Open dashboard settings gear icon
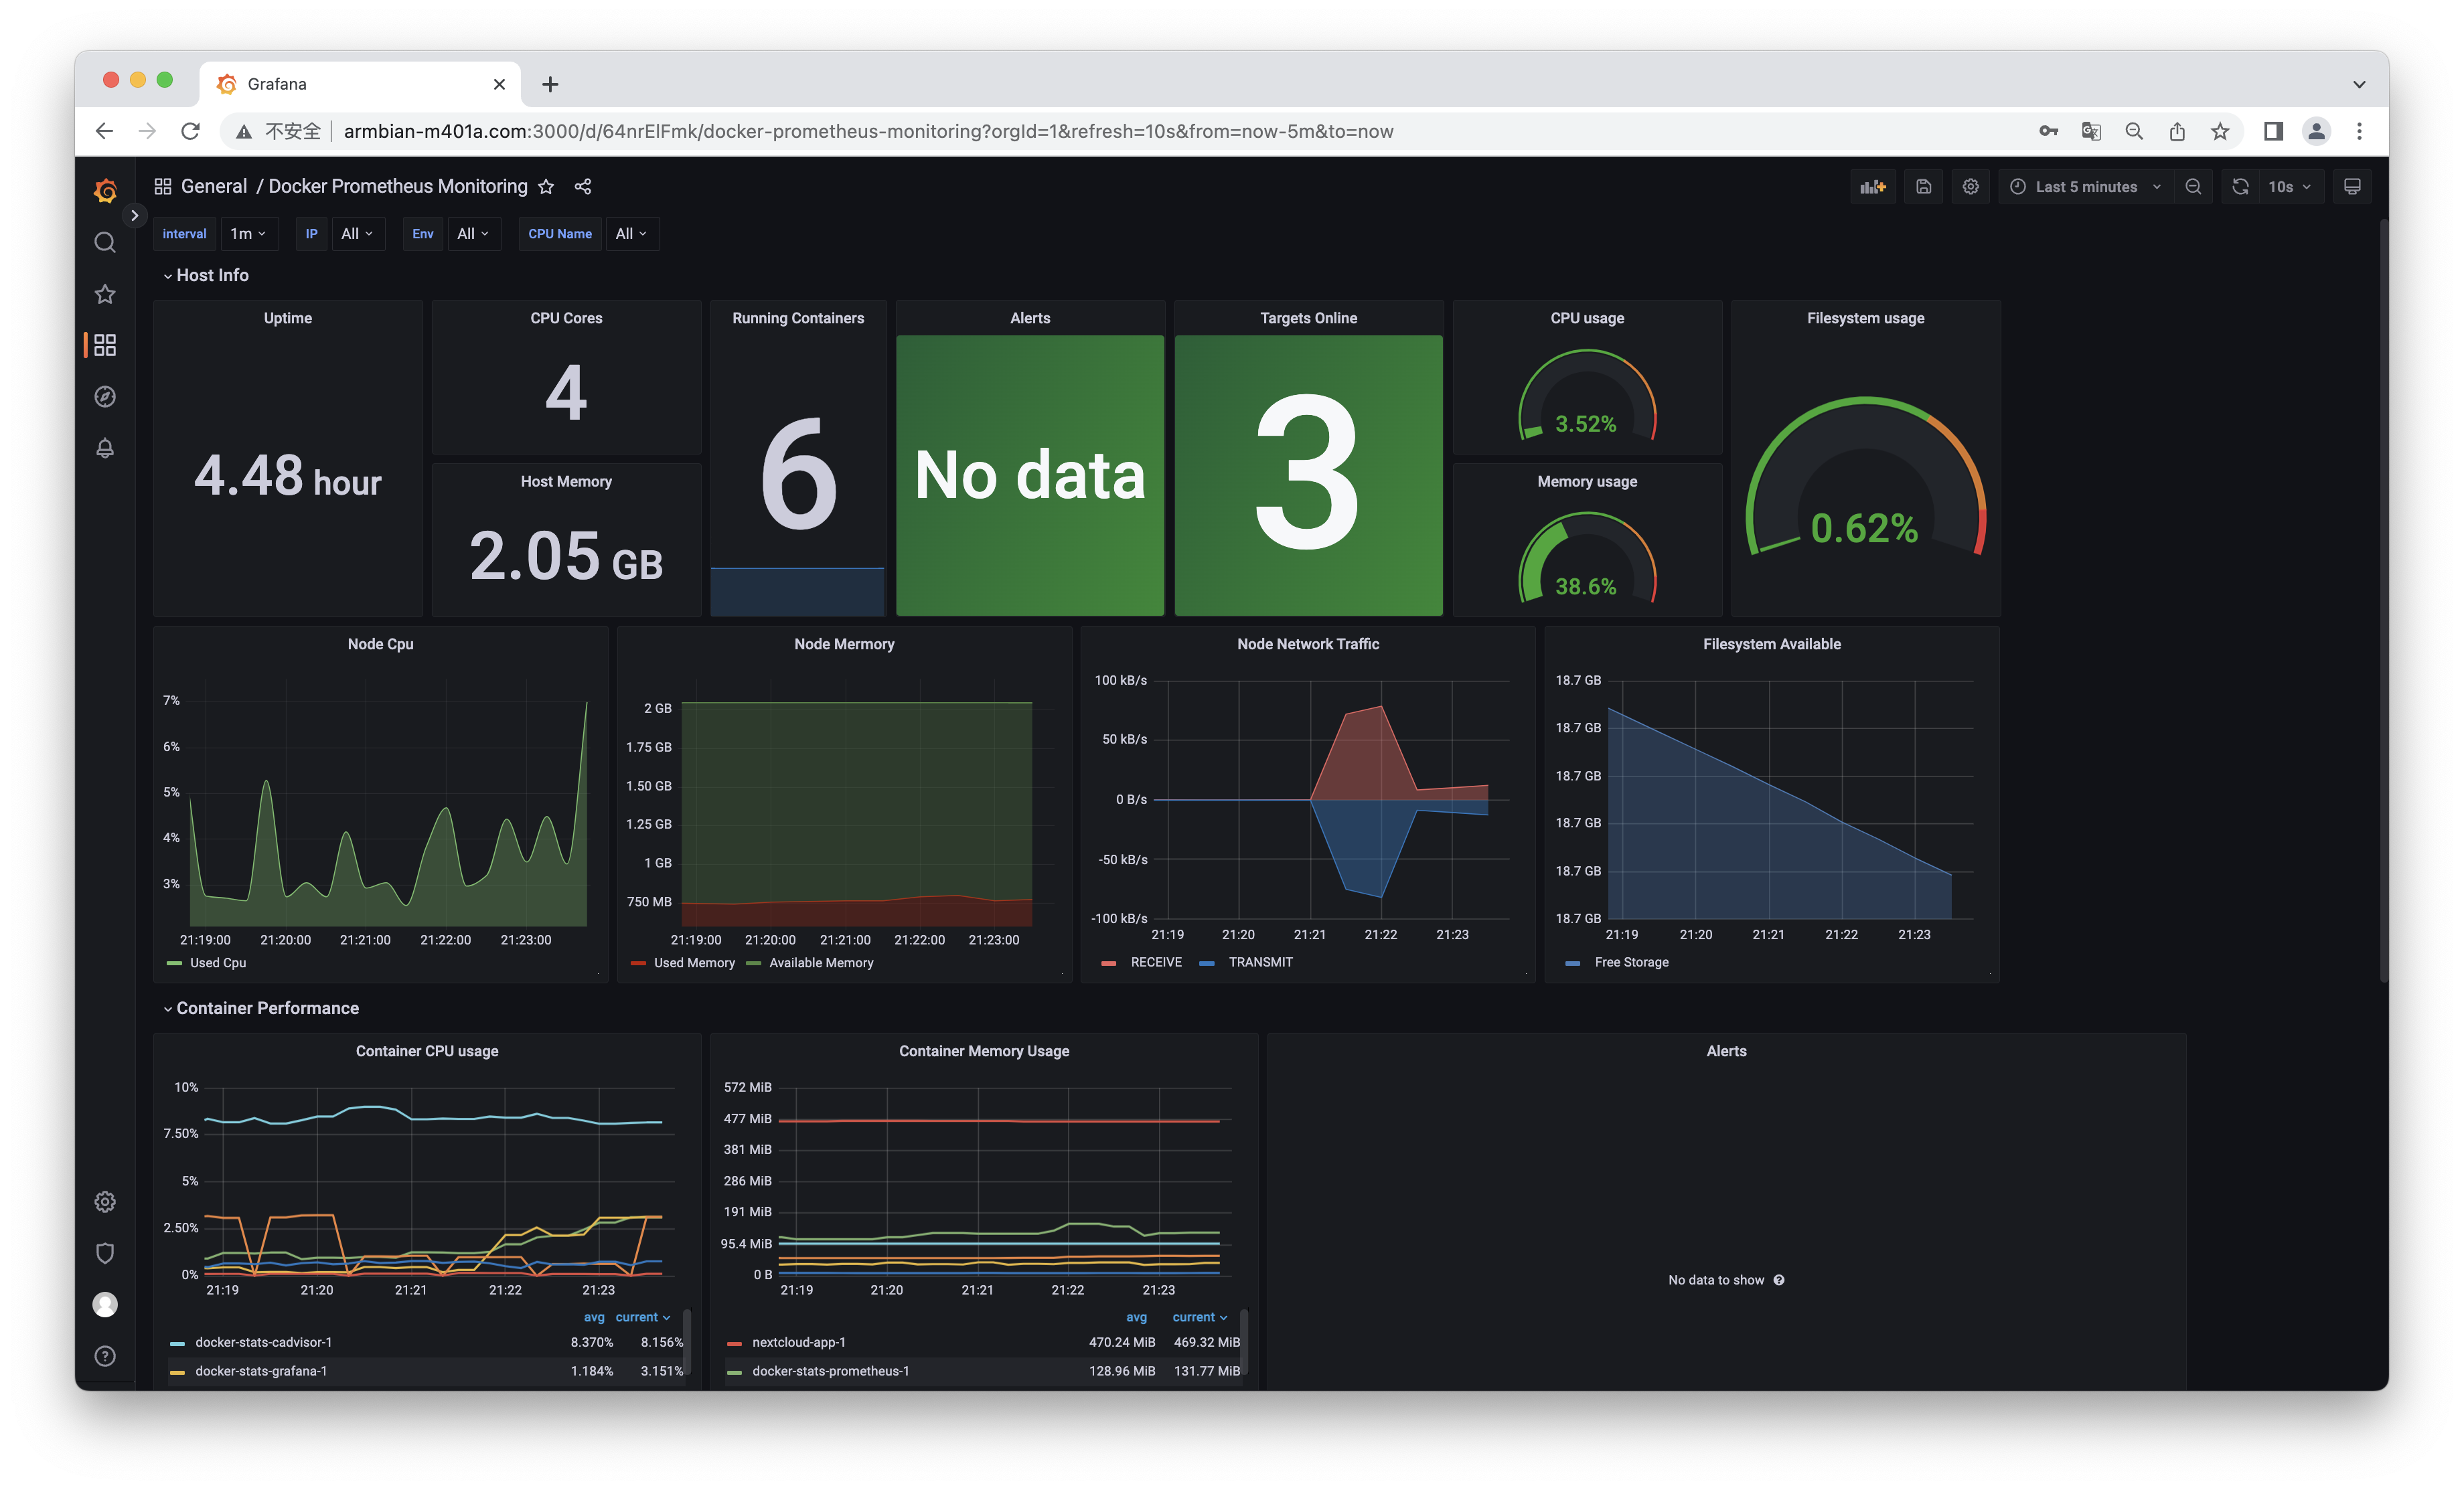Screen dimensions: 2464x1490 [x=1970, y=187]
